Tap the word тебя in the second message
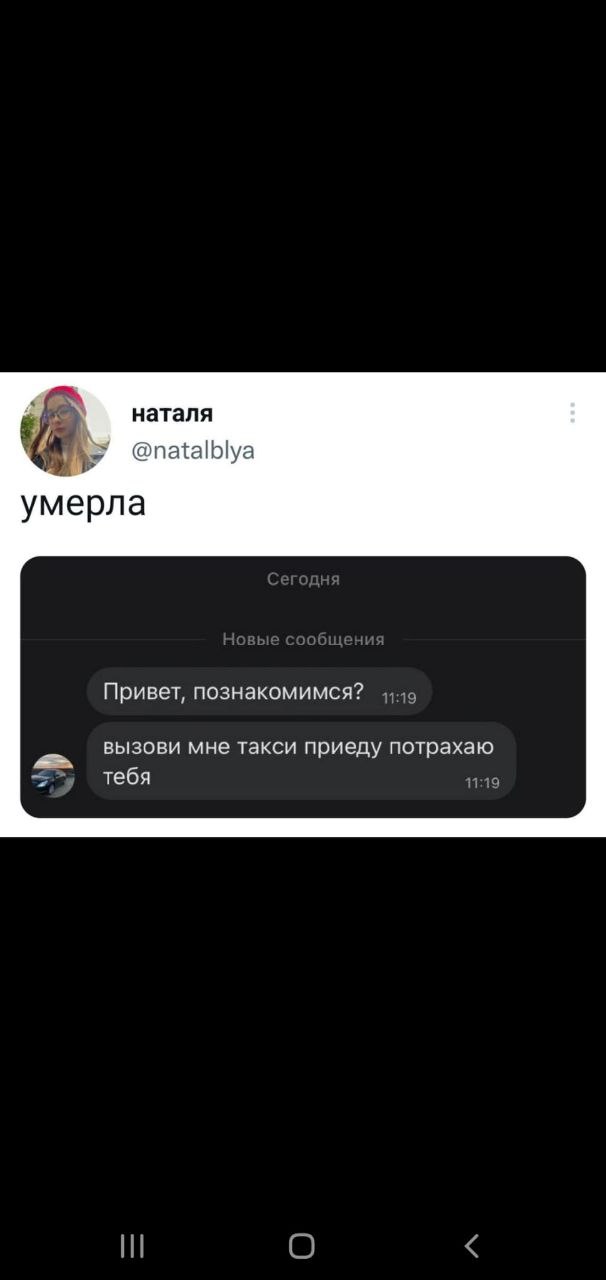This screenshot has width=606, height=1280. tap(127, 776)
